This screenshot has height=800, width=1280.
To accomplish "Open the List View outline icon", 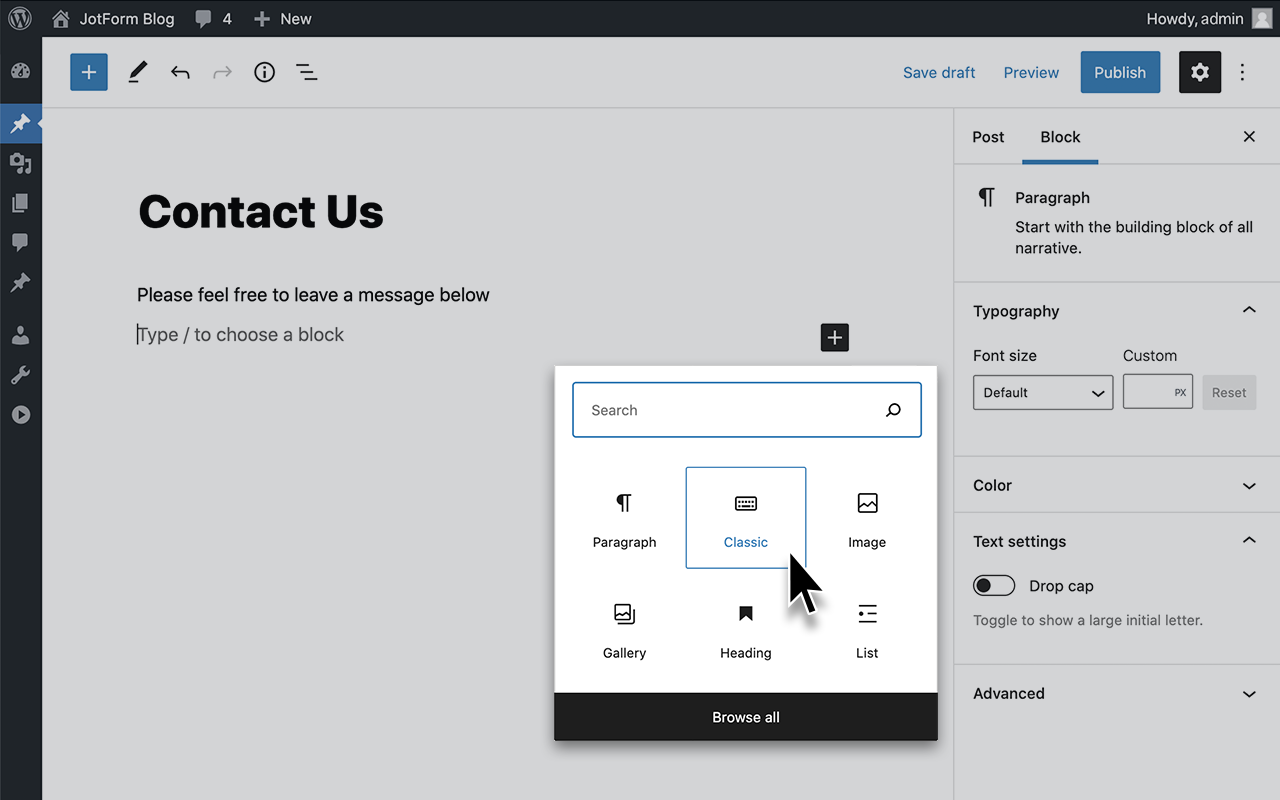I will 306,72.
